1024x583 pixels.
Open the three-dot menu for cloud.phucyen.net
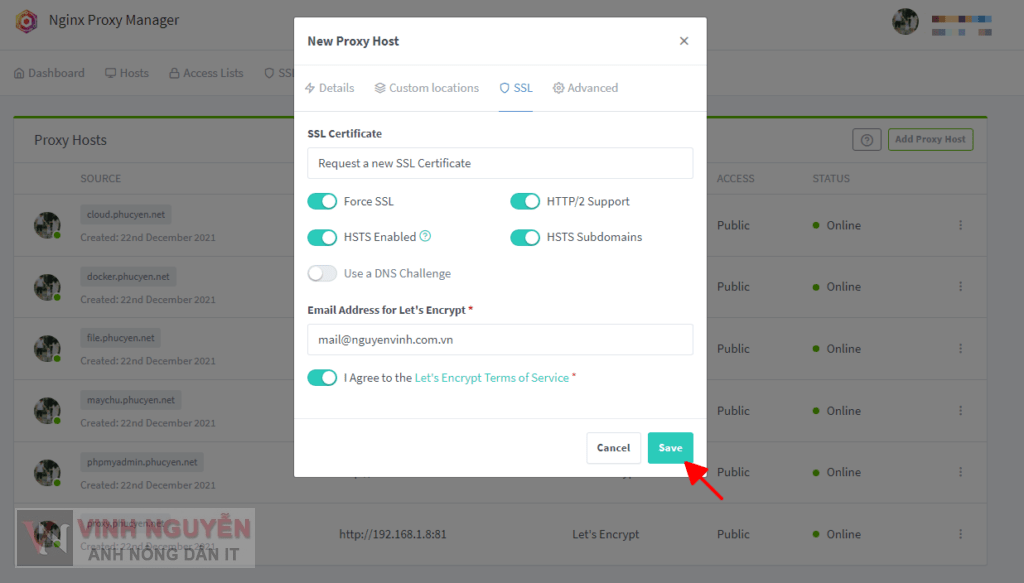point(960,226)
